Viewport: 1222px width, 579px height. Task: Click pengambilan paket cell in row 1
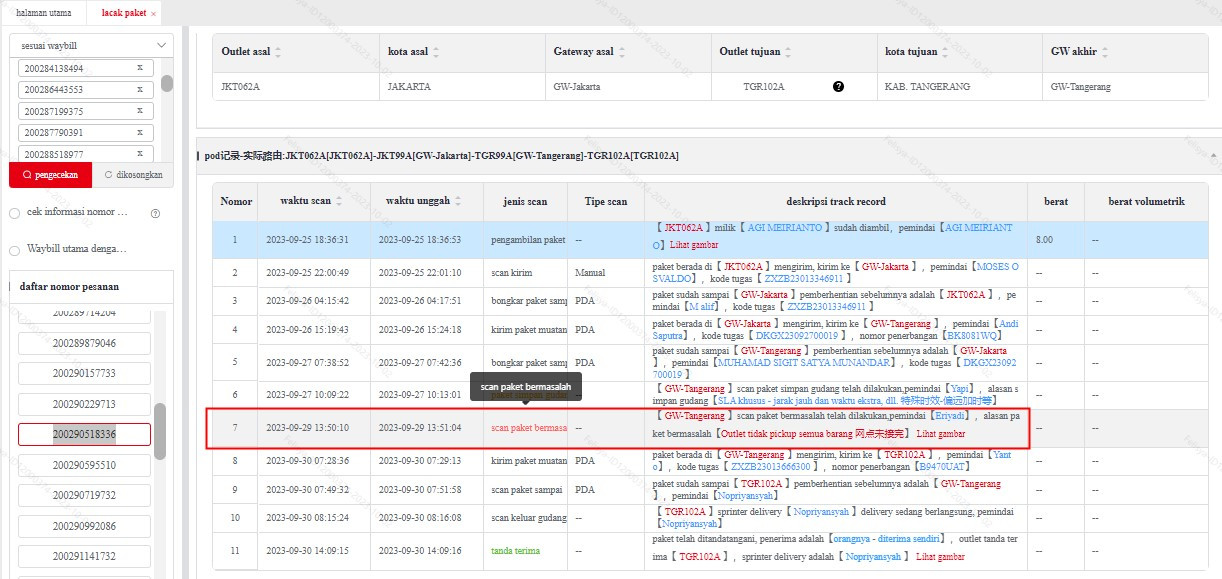coord(528,240)
